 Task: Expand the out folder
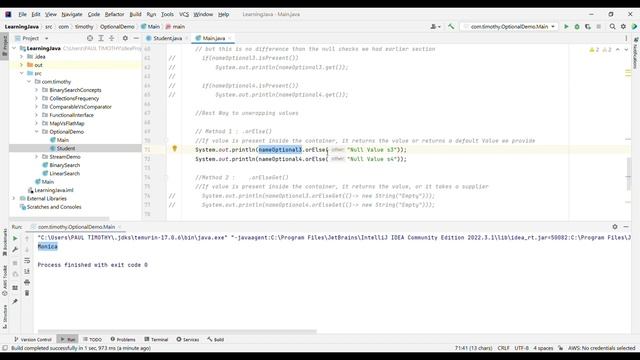(x=22, y=65)
